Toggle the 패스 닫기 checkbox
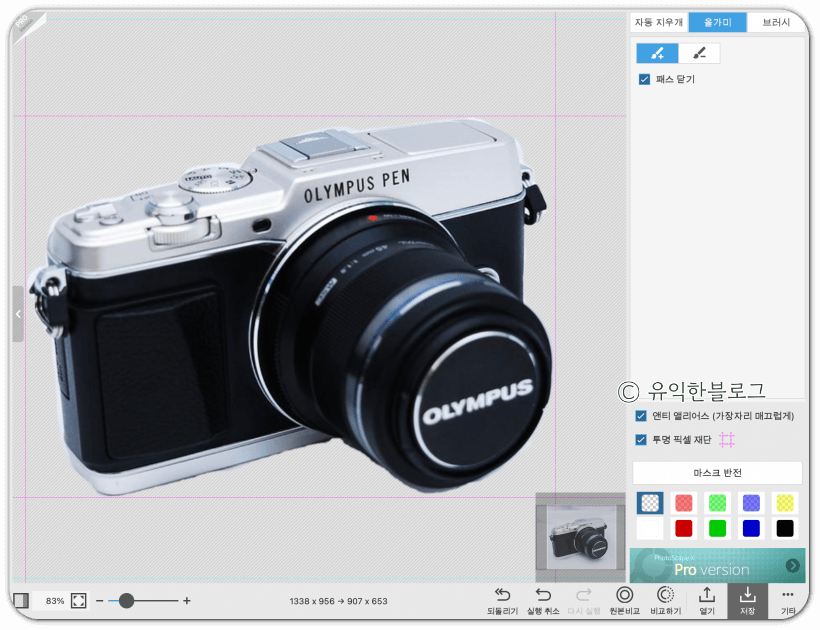Screen dimensions: 820x630 (644, 79)
